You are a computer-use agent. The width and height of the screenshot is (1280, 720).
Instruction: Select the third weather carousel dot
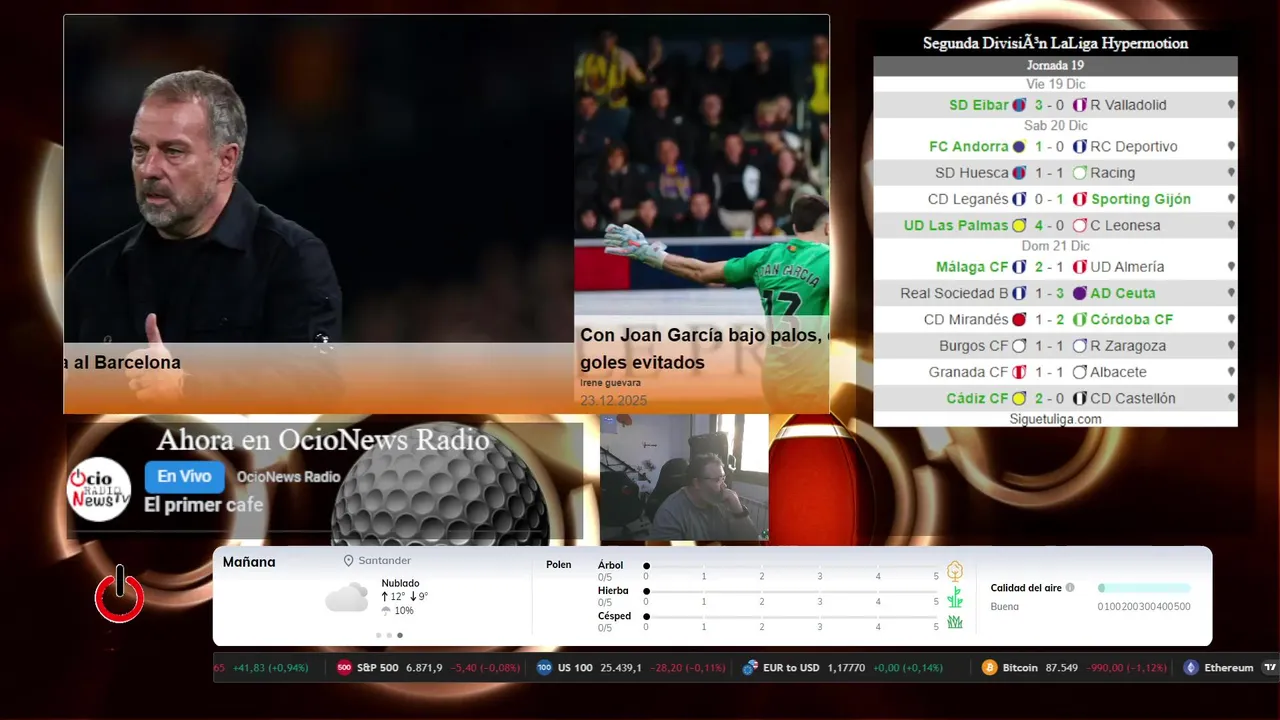(400, 635)
